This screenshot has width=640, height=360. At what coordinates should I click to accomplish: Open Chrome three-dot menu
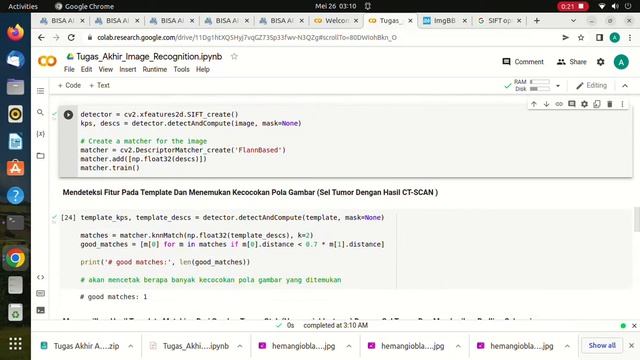coord(630,38)
